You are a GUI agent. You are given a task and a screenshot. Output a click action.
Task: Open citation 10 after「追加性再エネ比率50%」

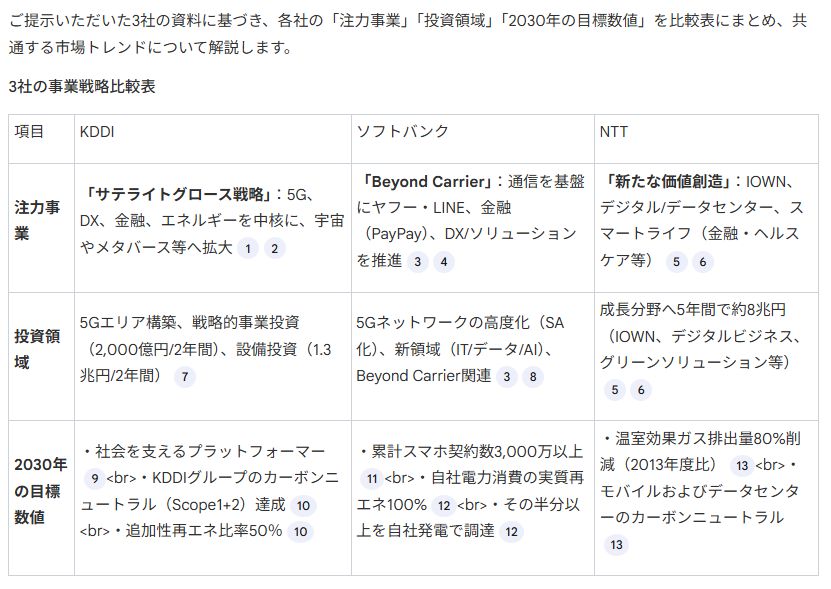pyautogui.click(x=300, y=532)
